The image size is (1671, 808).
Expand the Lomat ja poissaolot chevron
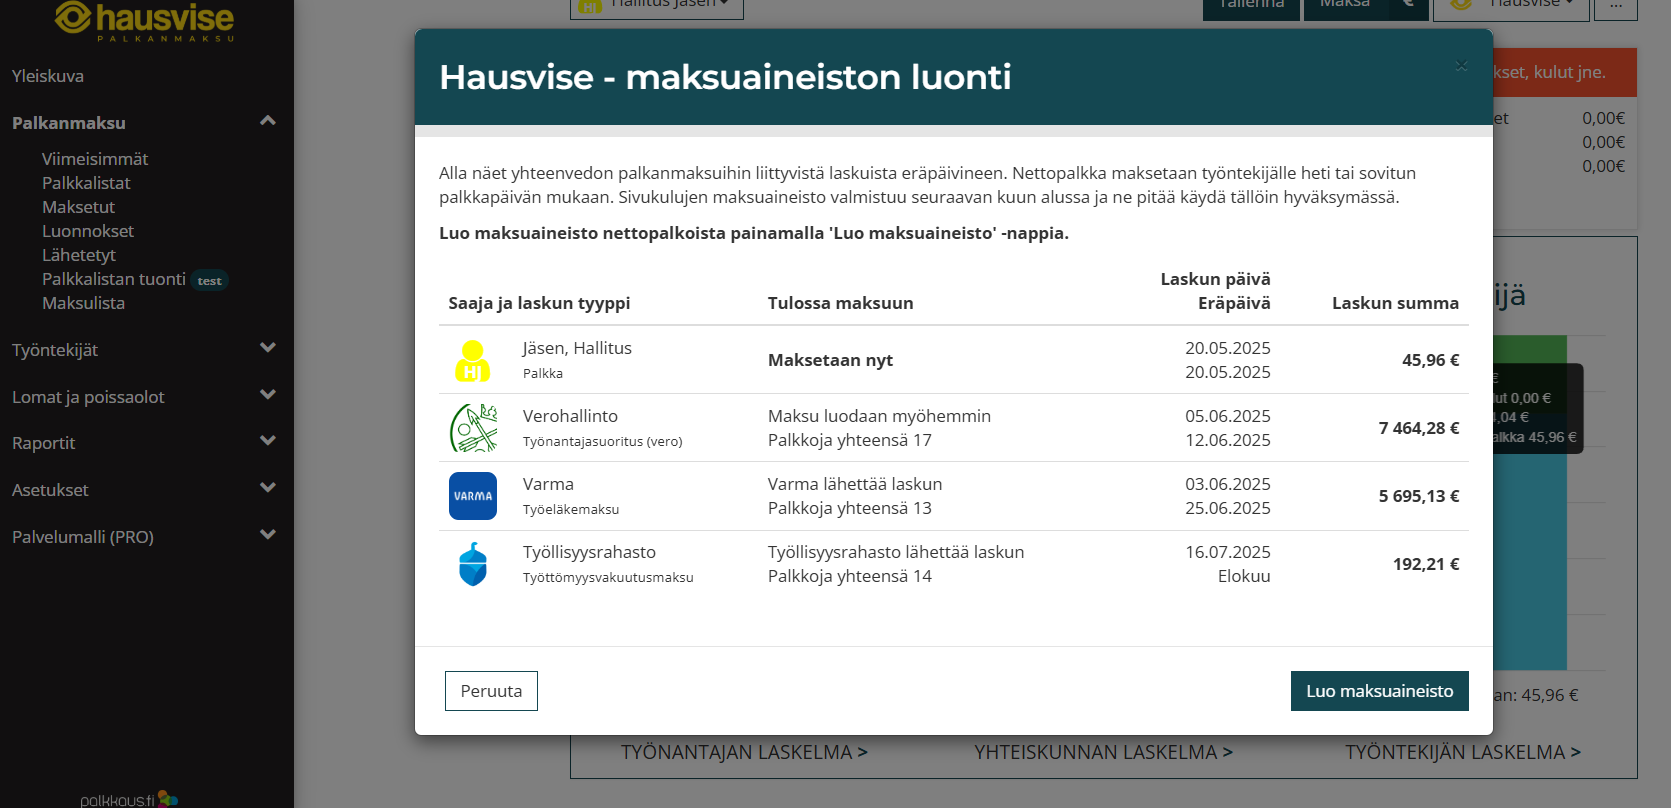[x=267, y=395]
